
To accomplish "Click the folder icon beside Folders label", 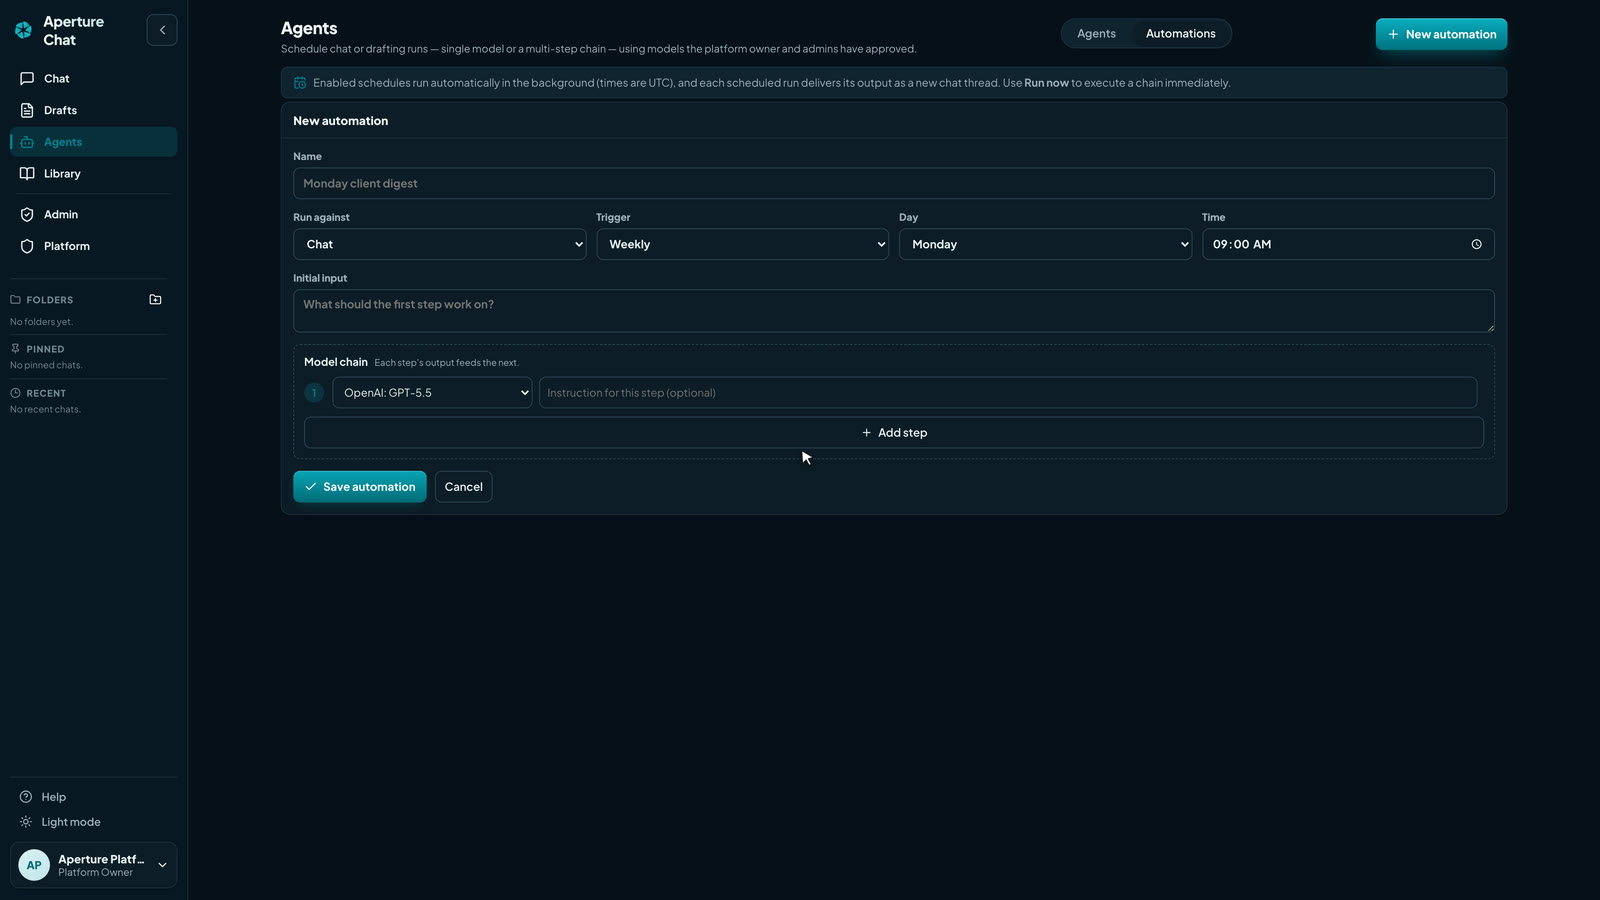I will 15,300.
